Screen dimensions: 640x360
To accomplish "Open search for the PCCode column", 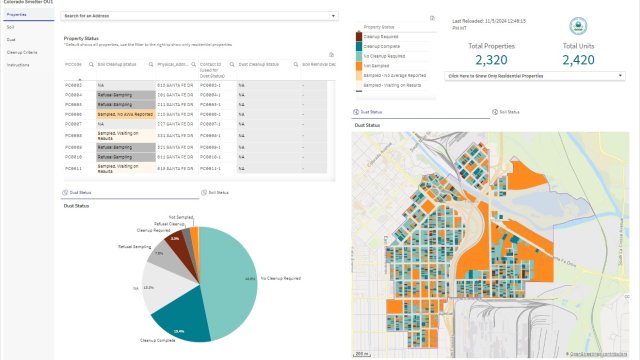I will coord(91,64).
